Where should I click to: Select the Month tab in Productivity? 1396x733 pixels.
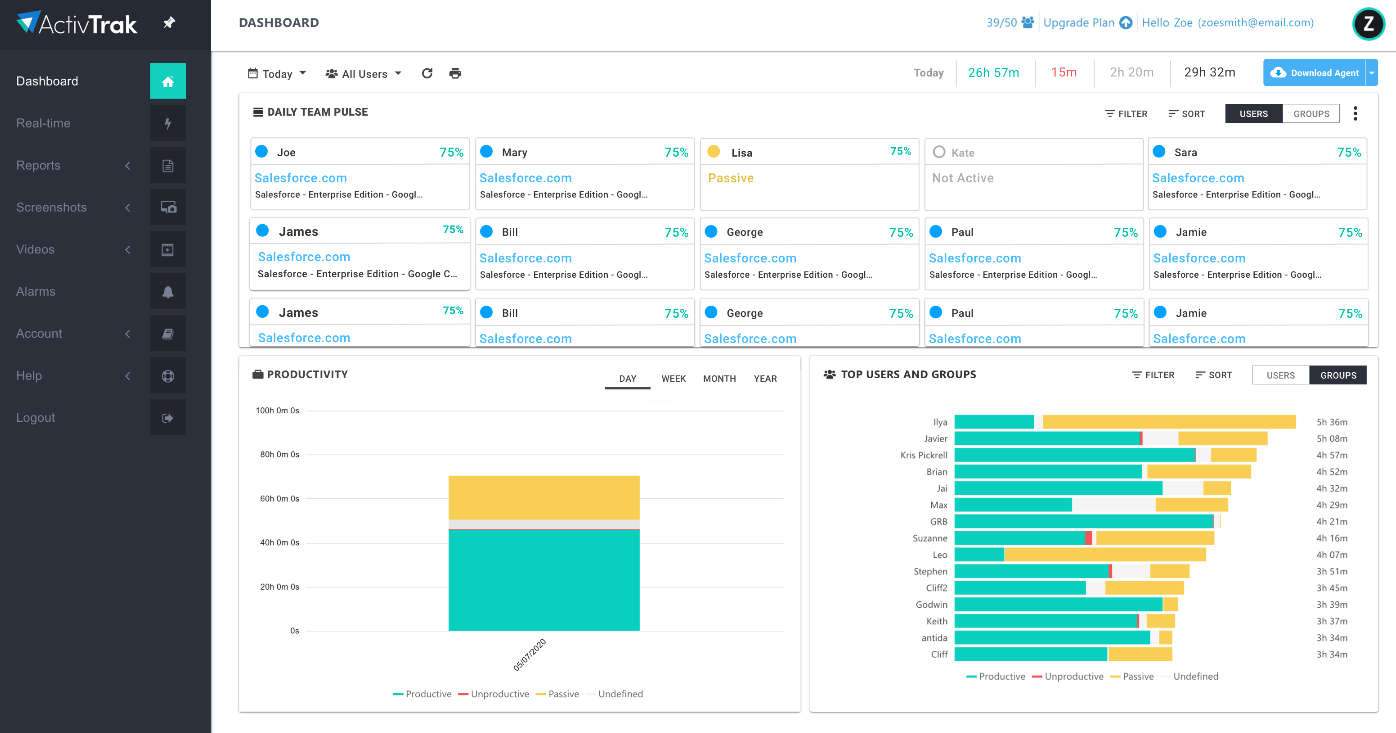coord(719,379)
